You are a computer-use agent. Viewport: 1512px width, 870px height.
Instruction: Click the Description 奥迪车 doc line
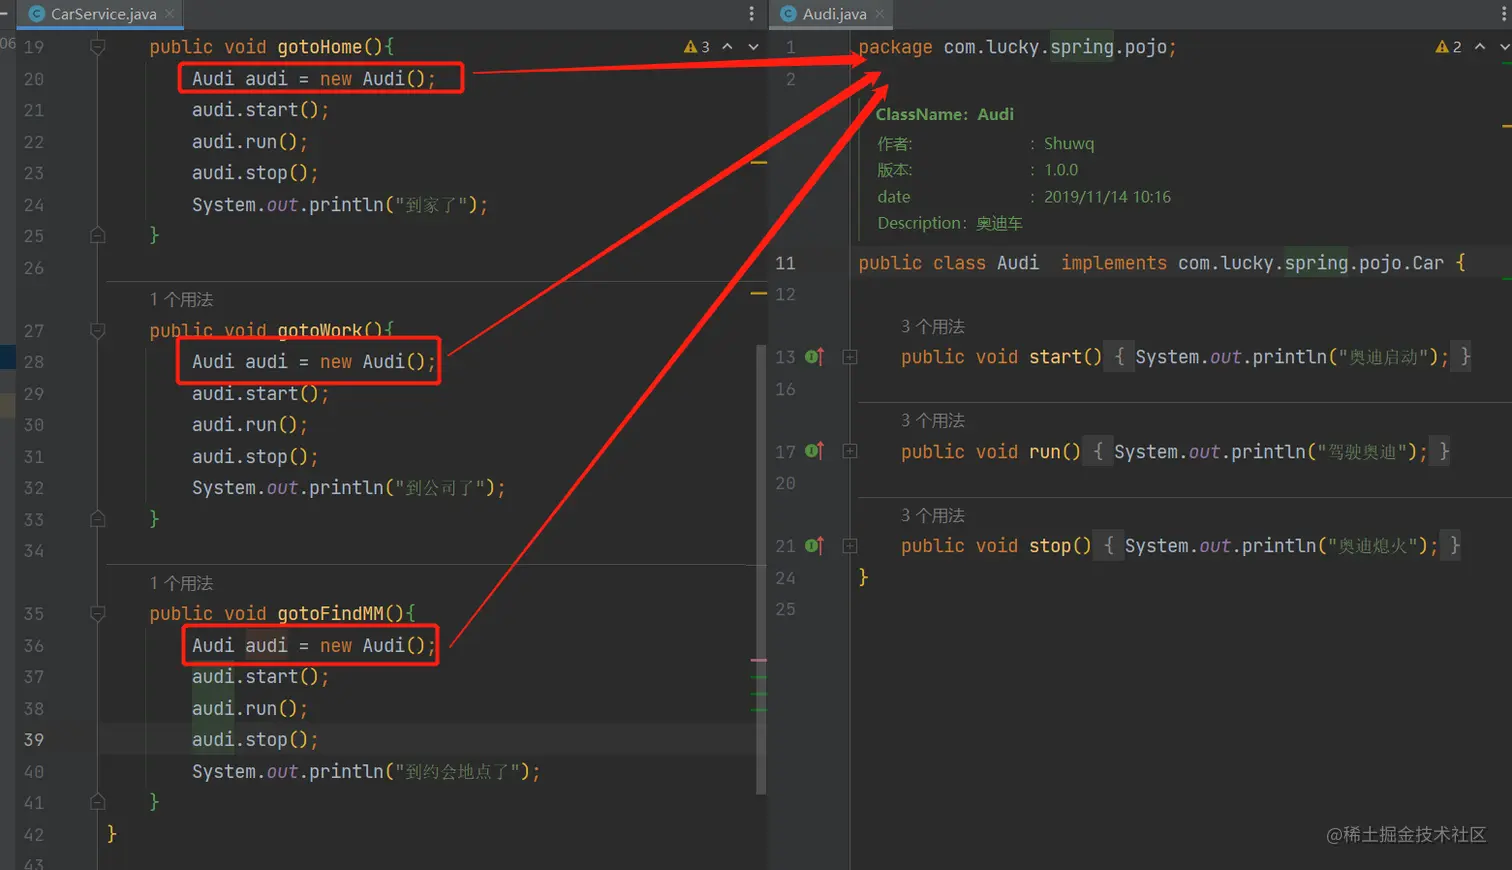point(950,223)
